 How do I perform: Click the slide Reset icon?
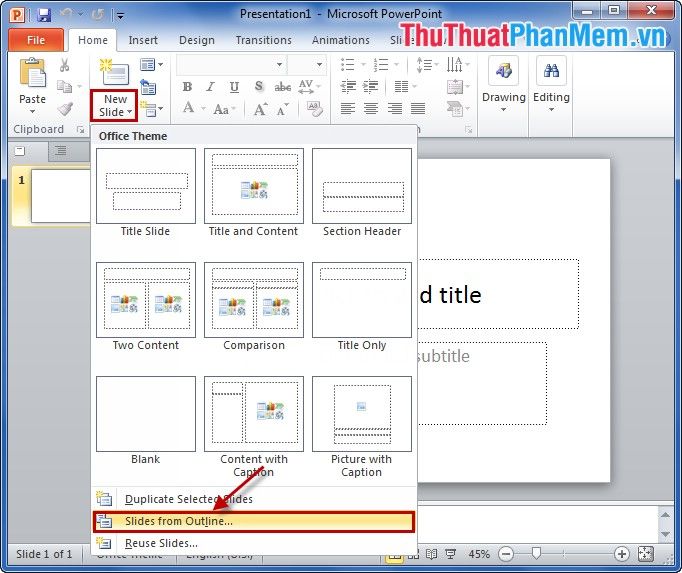point(148,87)
